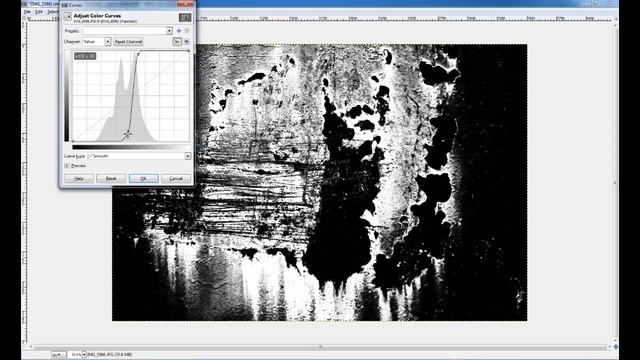Click the horizontal gradient bar below the curve
This screenshot has width=640, height=360.
click(x=131, y=147)
